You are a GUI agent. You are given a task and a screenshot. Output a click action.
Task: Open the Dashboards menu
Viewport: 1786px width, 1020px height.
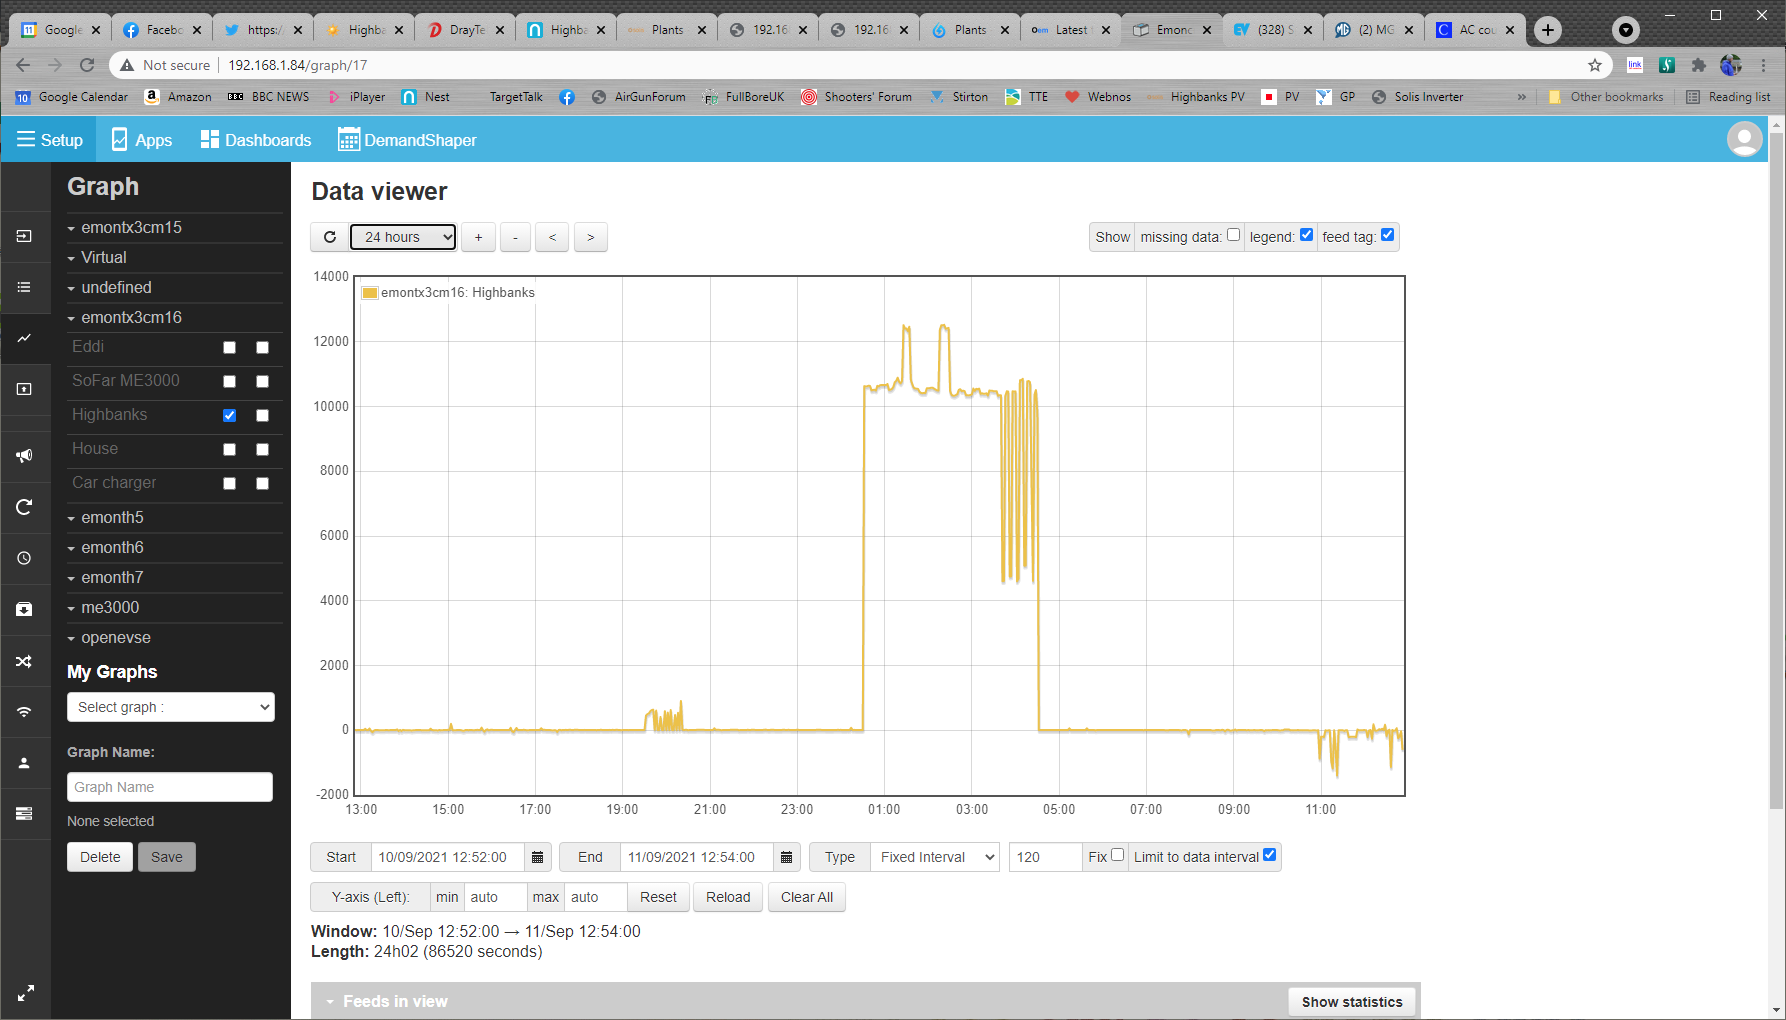(x=255, y=140)
